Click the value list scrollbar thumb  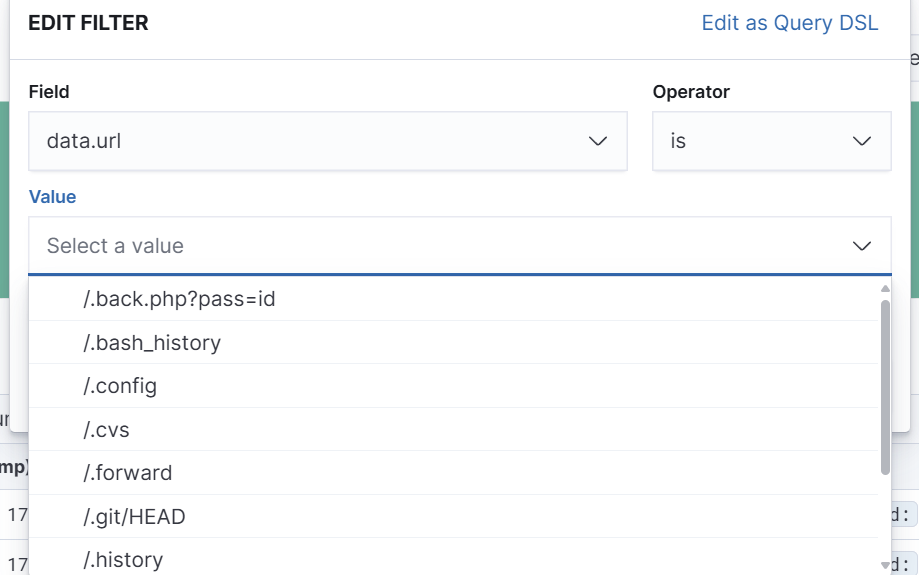coord(885,386)
